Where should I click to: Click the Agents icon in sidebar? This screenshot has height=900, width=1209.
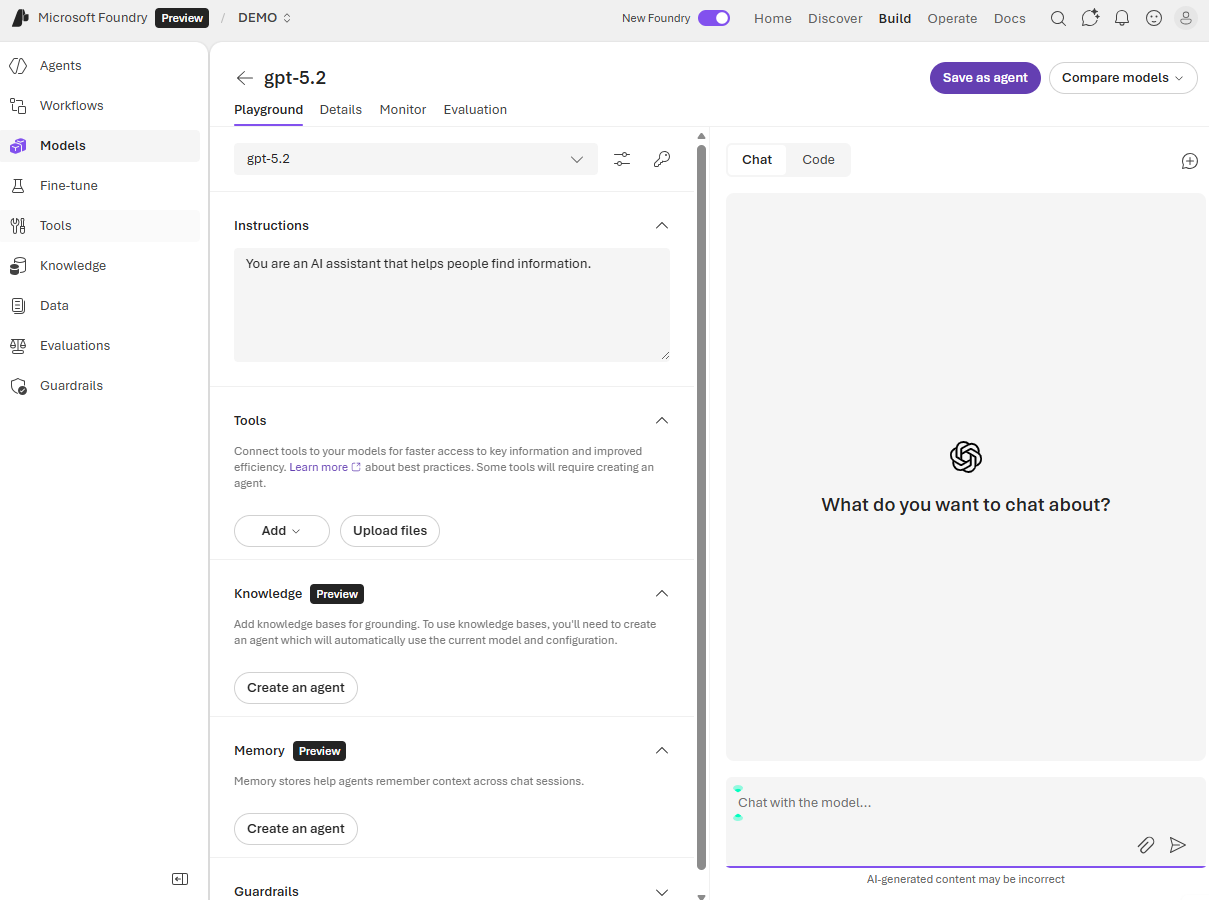point(18,66)
